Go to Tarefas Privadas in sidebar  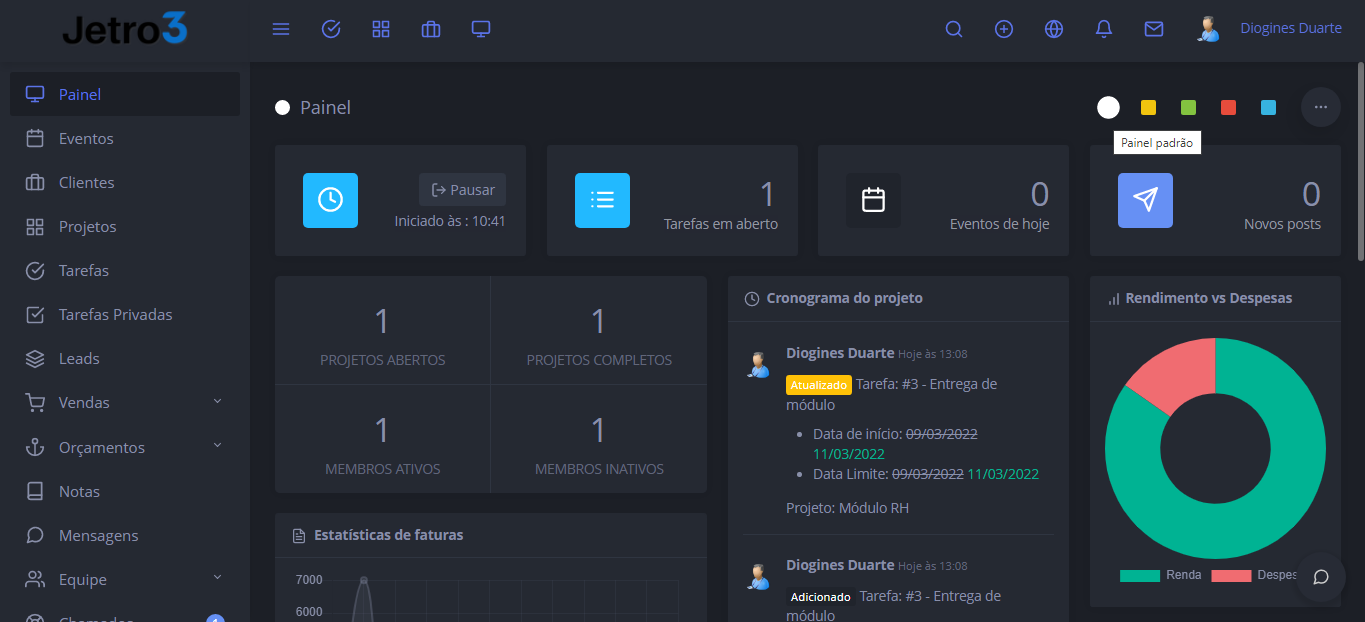tap(115, 315)
